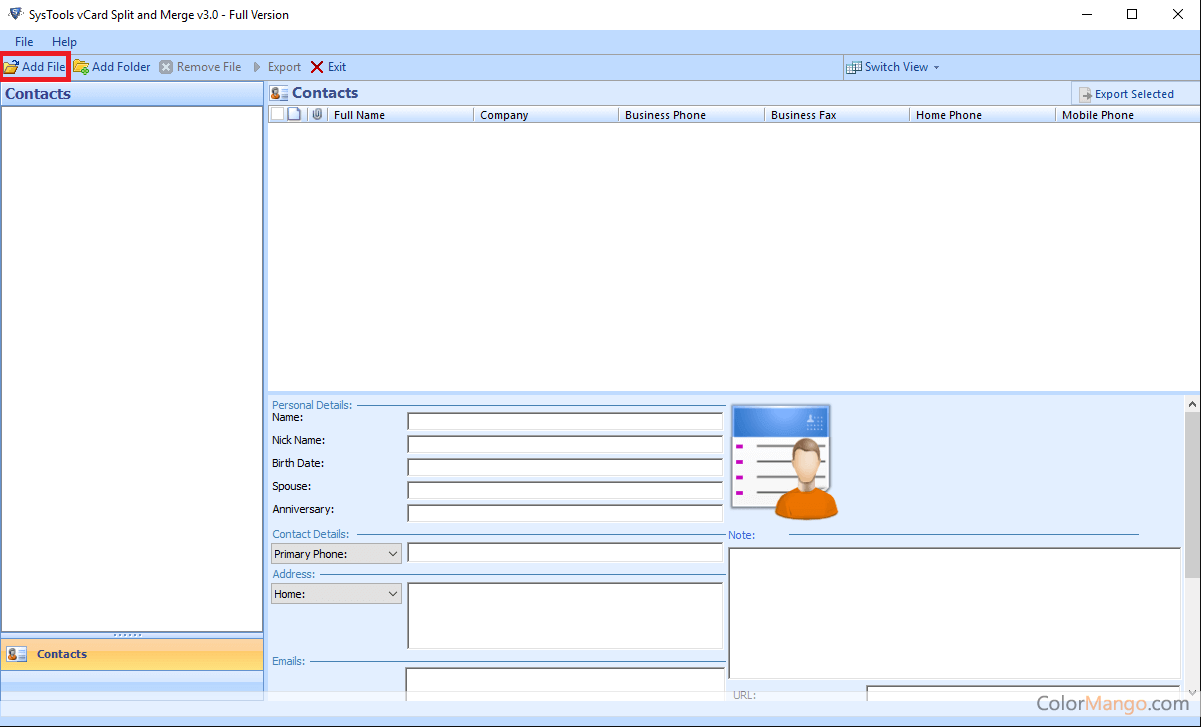The height and width of the screenshot is (727, 1201).
Task: Tick the select-all checkbox in the contacts header
Action: (277, 114)
